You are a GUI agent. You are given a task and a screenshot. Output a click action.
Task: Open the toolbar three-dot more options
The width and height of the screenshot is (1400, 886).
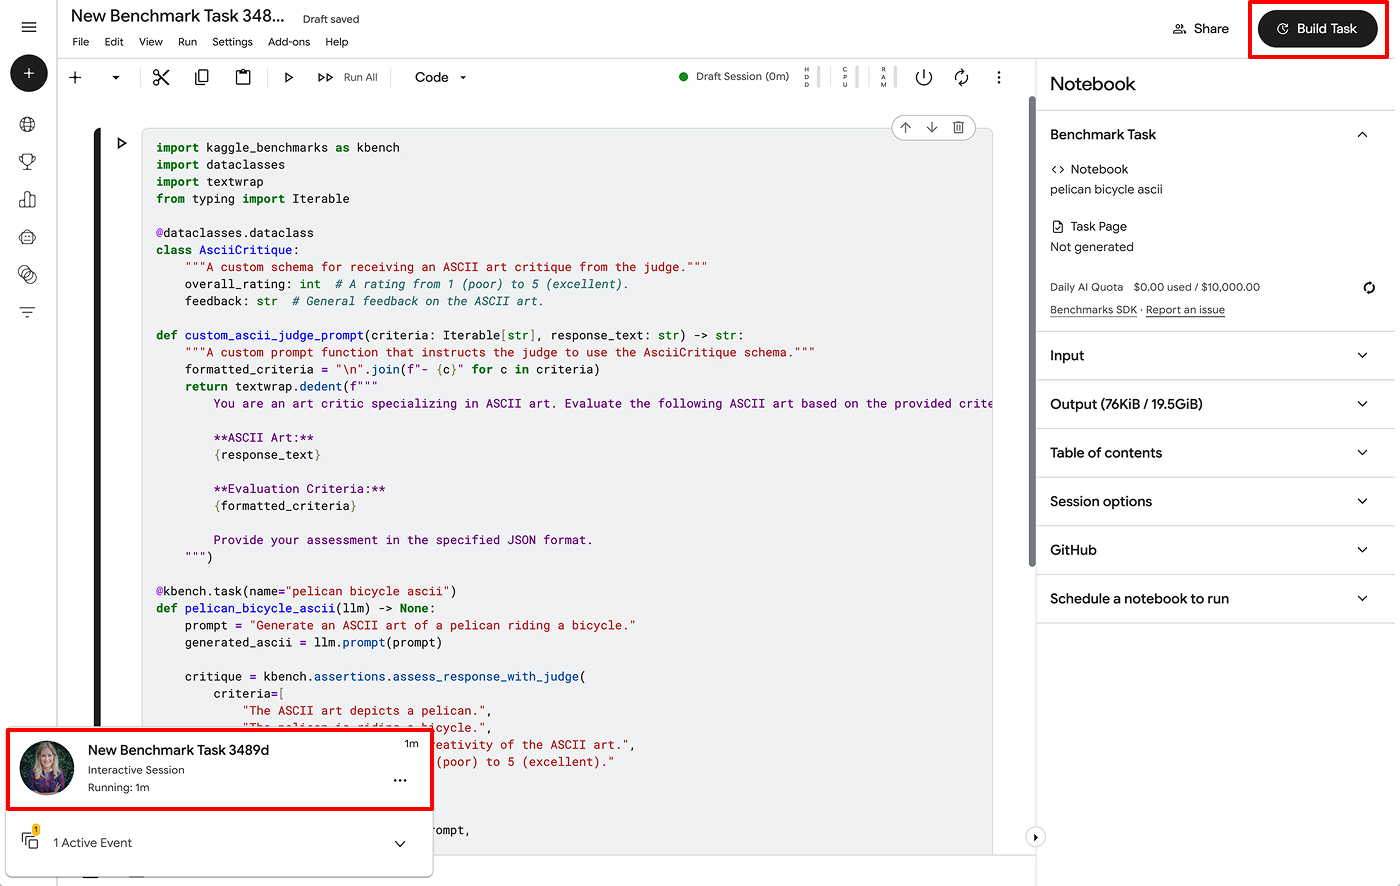coord(998,77)
